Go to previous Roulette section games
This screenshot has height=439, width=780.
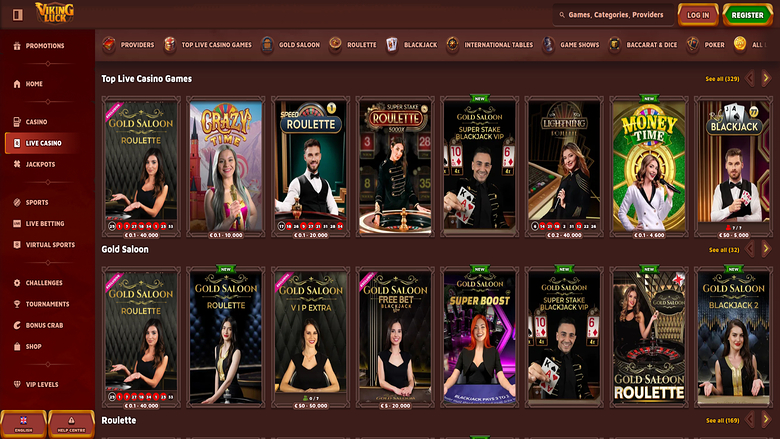(750, 420)
